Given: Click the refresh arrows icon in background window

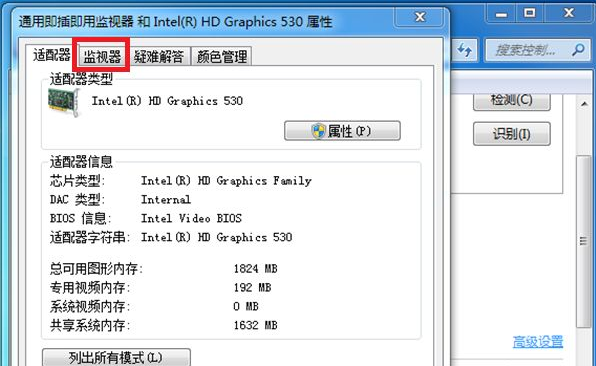Looking at the screenshot, I should 464,50.
